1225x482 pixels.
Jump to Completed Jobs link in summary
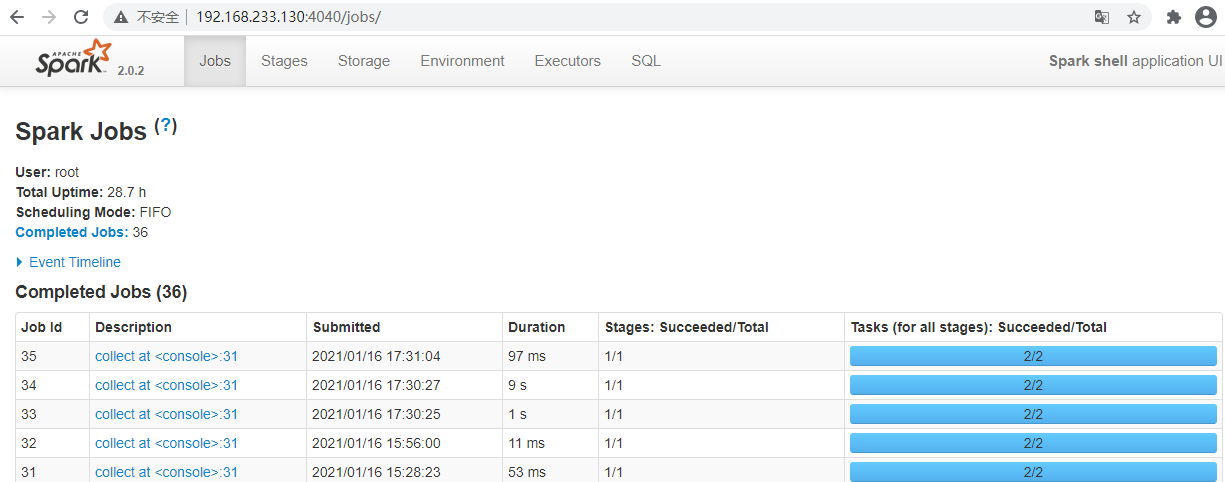pyautogui.click(x=72, y=232)
